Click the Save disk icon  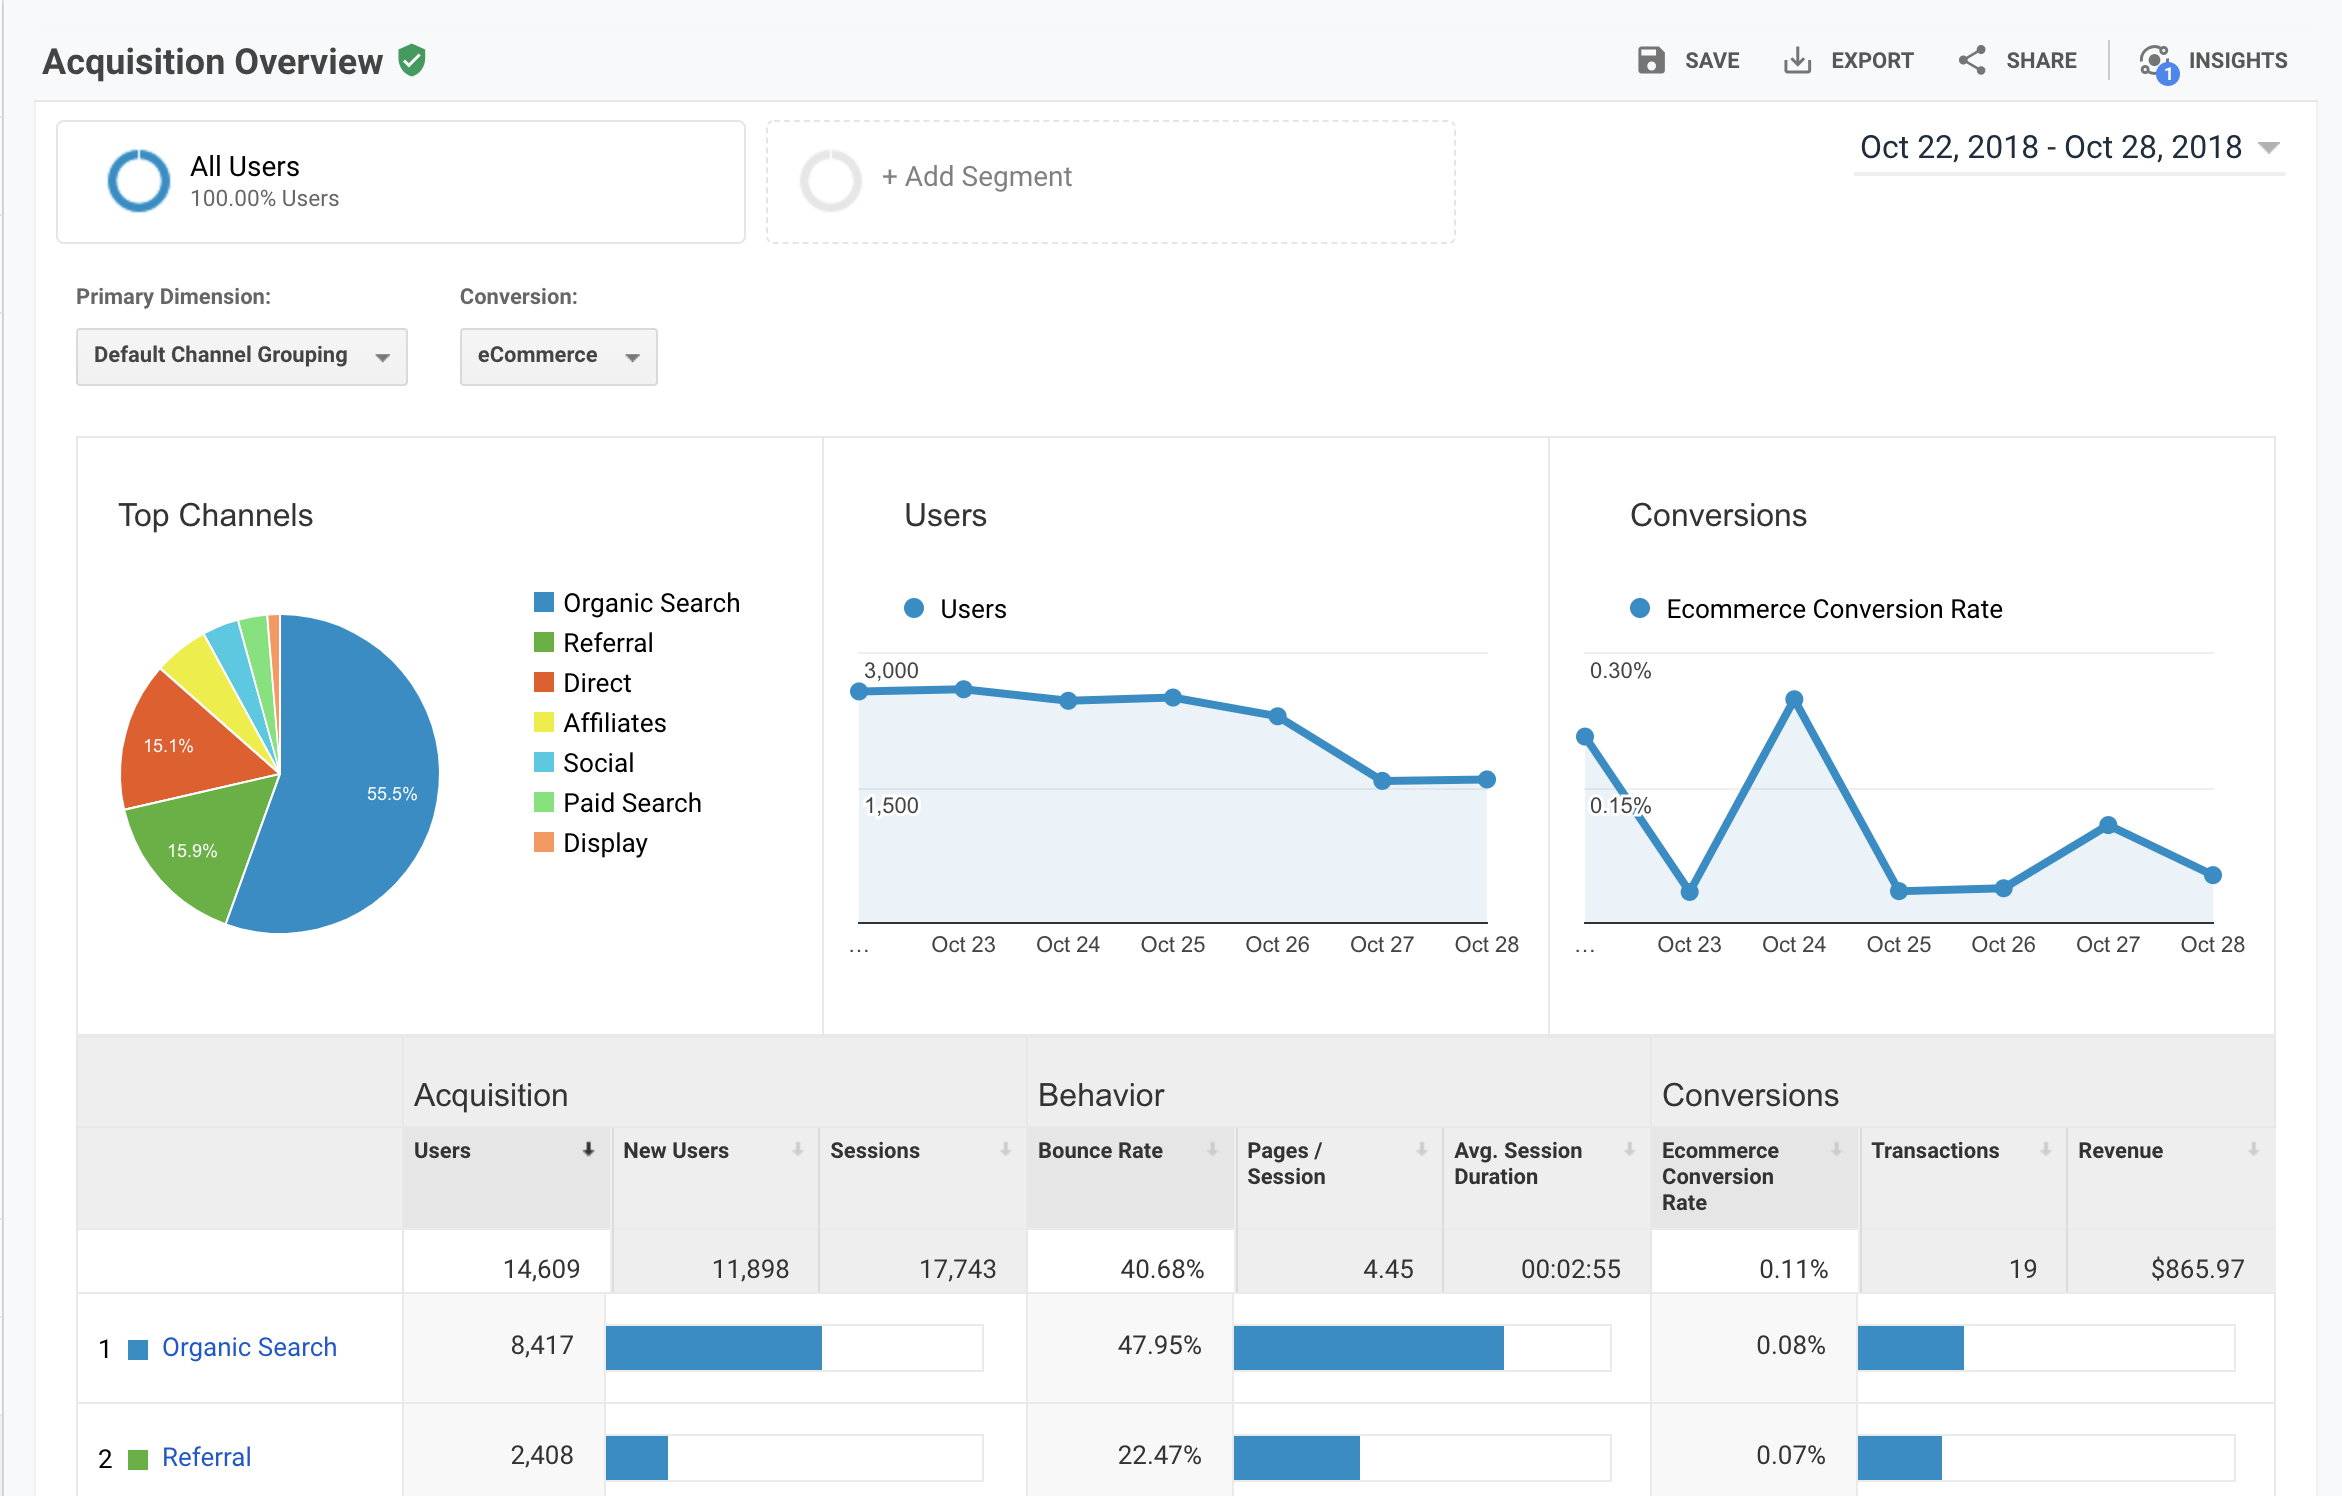(x=1651, y=60)
